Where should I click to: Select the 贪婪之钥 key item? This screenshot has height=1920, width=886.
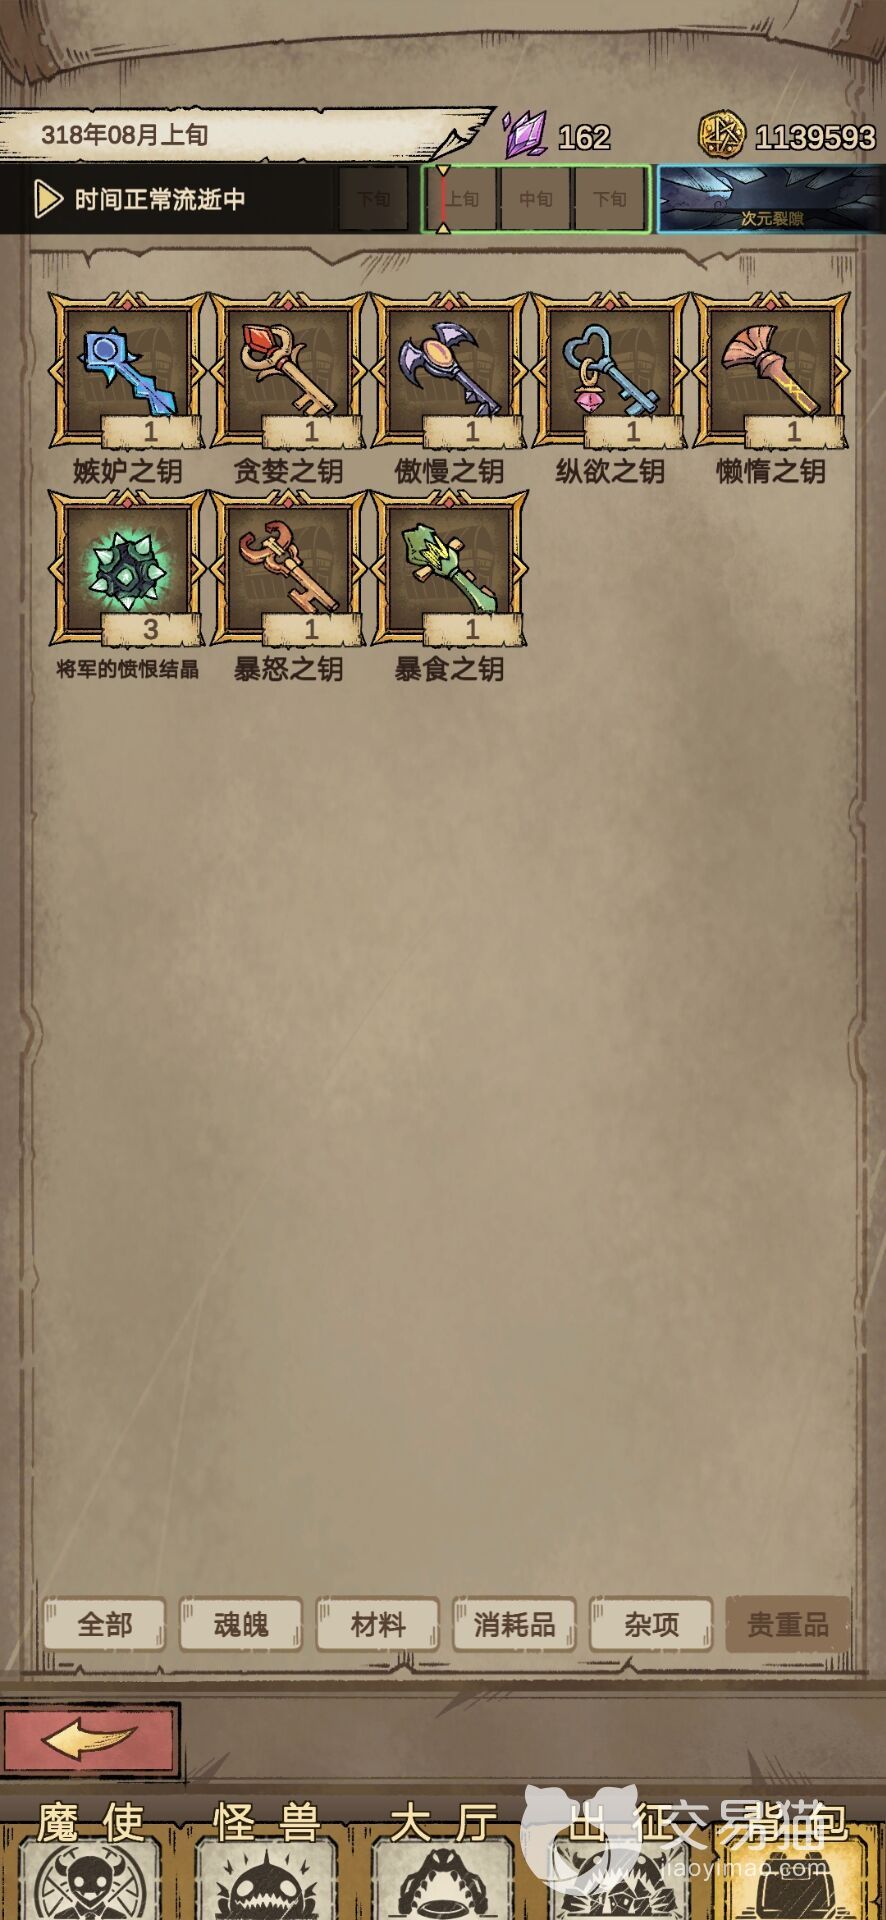coord(288,370)
